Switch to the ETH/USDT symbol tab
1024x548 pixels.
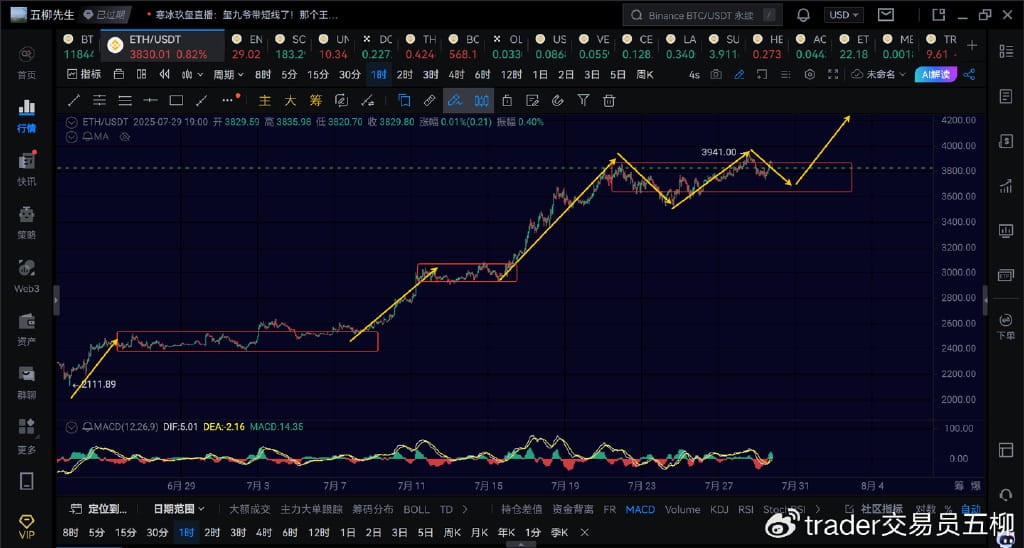162,46
